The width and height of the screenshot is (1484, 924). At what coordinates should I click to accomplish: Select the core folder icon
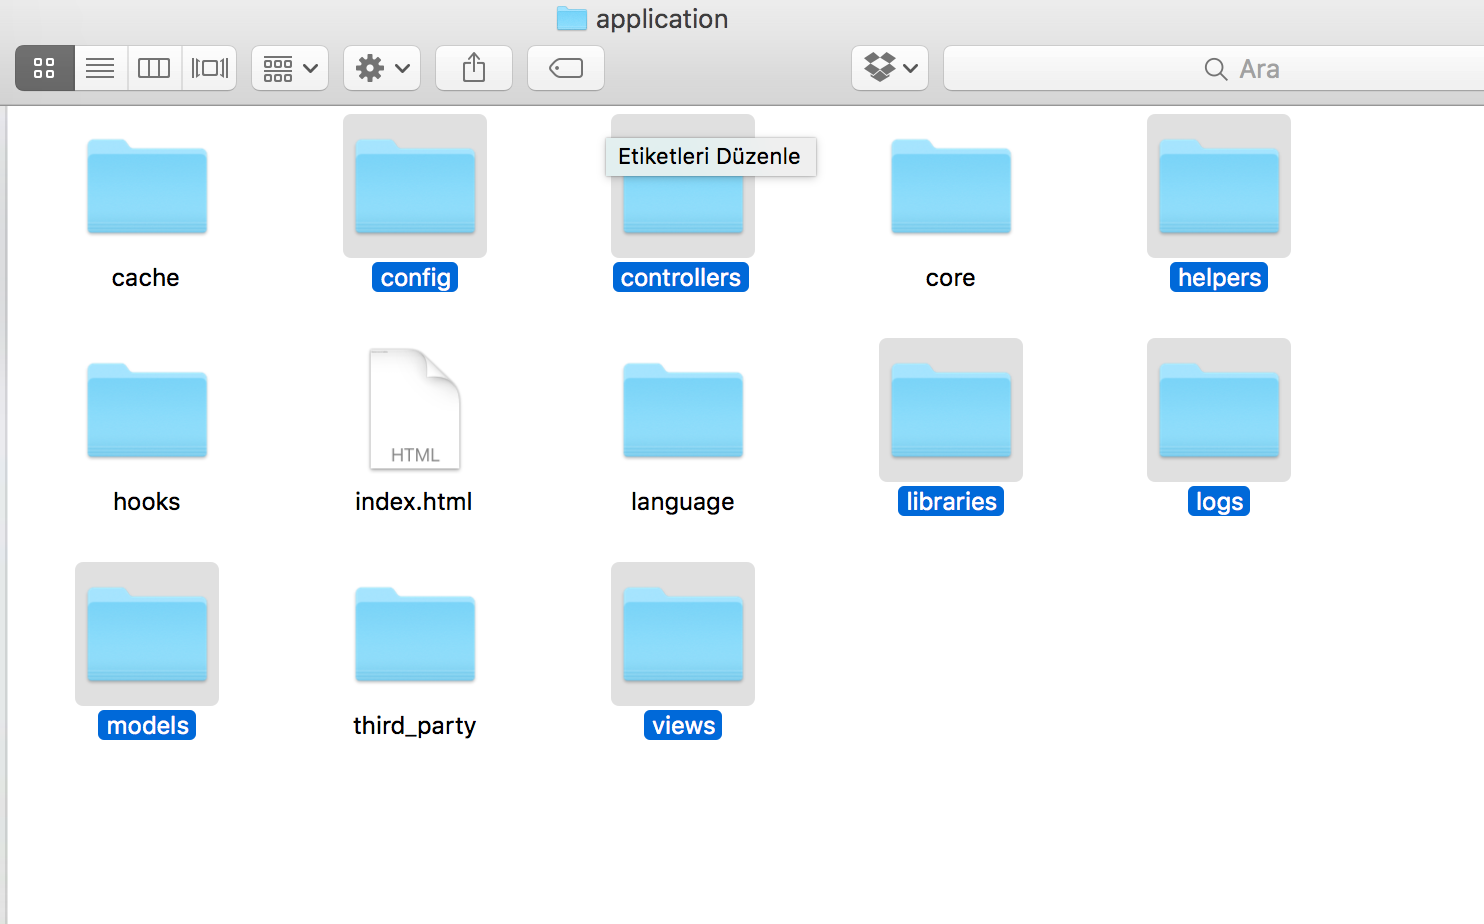pyautogui.click(x=951, y=187)
